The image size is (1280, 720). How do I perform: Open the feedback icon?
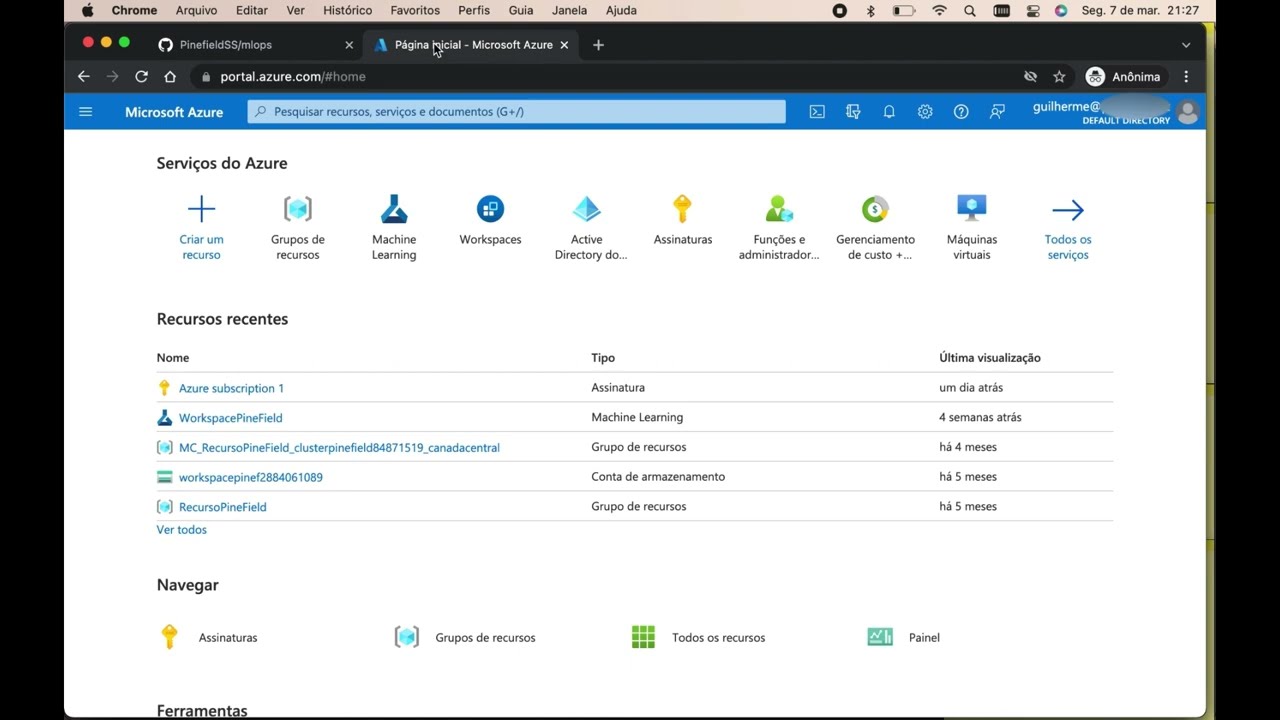pos(997,112)
